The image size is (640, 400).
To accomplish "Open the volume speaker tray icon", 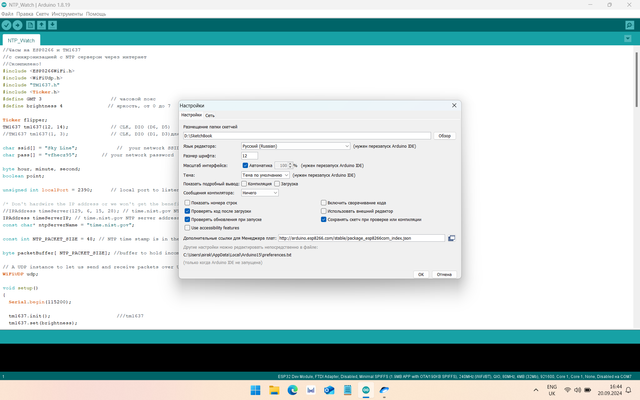I will 577,390.
